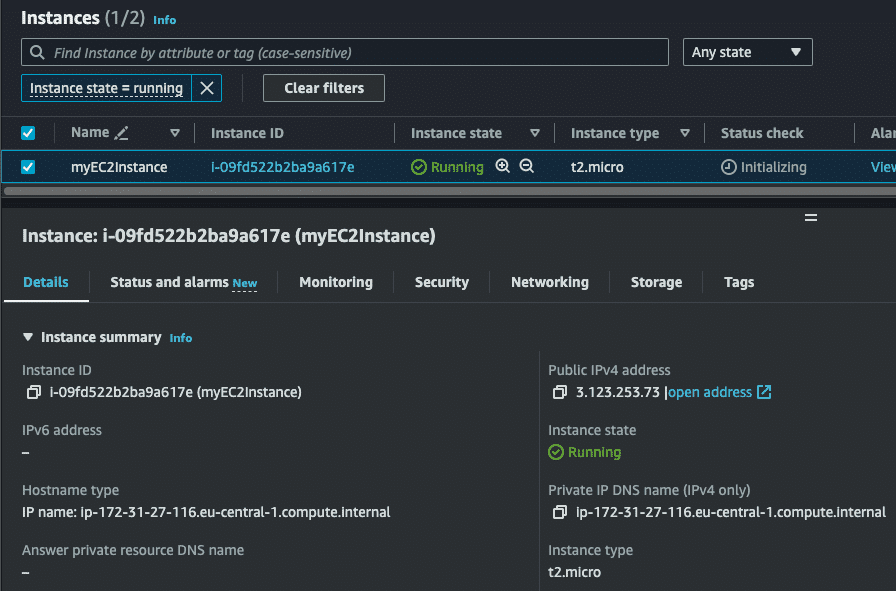Click the green Running status icon in table row
The width and height of the screenshot is (896, 591).
(x=419, y=167)
